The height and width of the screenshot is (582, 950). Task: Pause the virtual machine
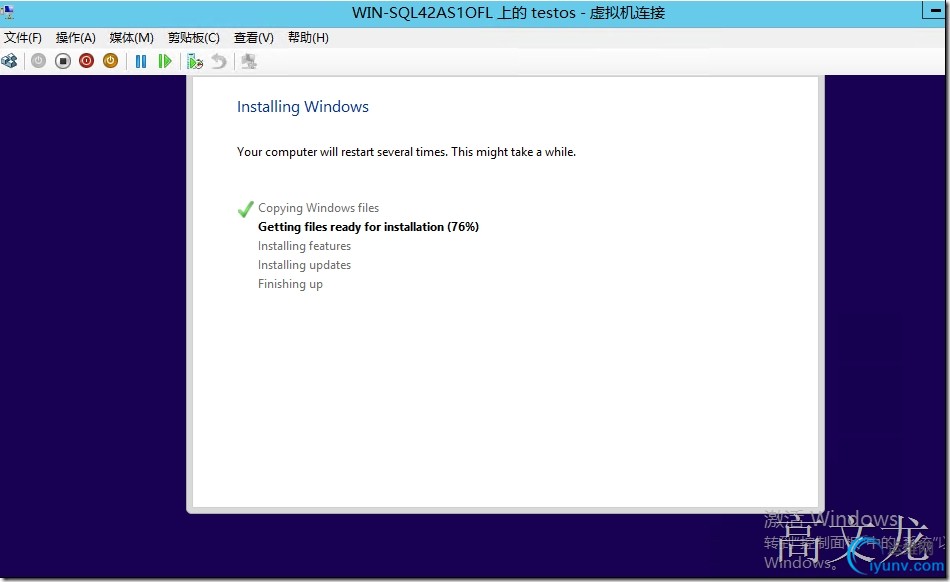141,61
